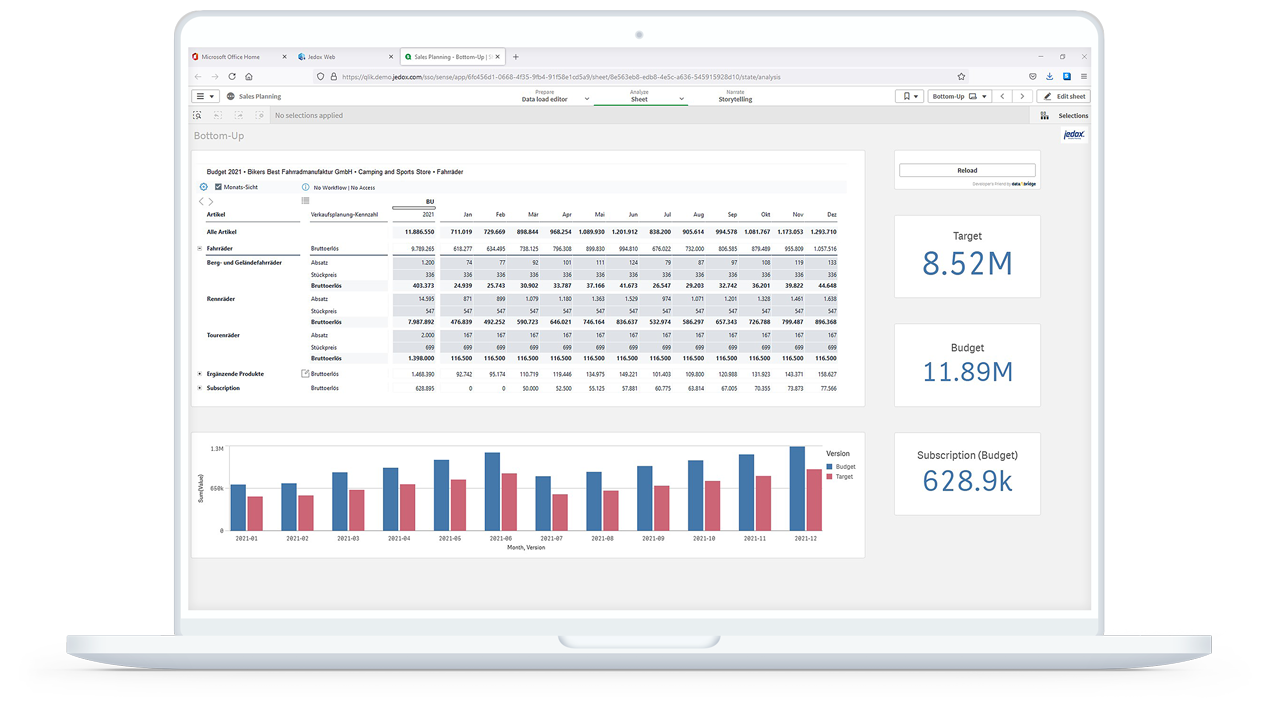Collapse the Fahrräder row group
This screenshot has height=720, width=1280.
199,249
